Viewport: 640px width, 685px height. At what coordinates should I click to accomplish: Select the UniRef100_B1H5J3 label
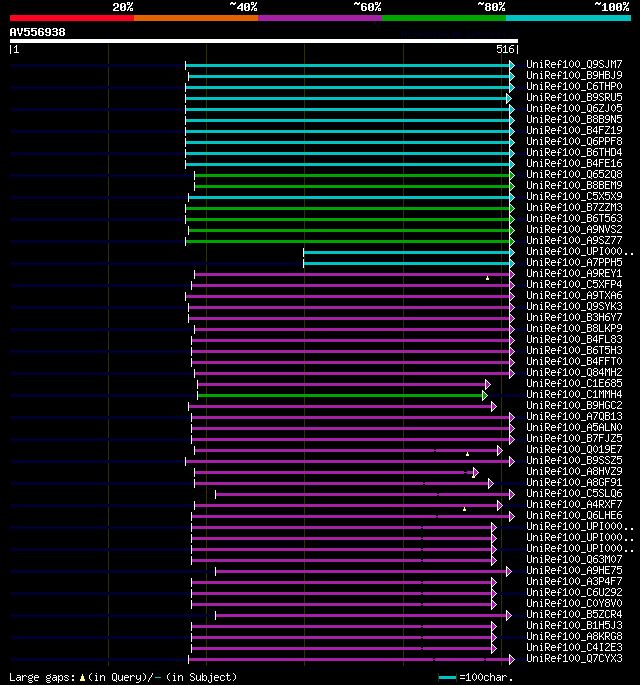574,625
